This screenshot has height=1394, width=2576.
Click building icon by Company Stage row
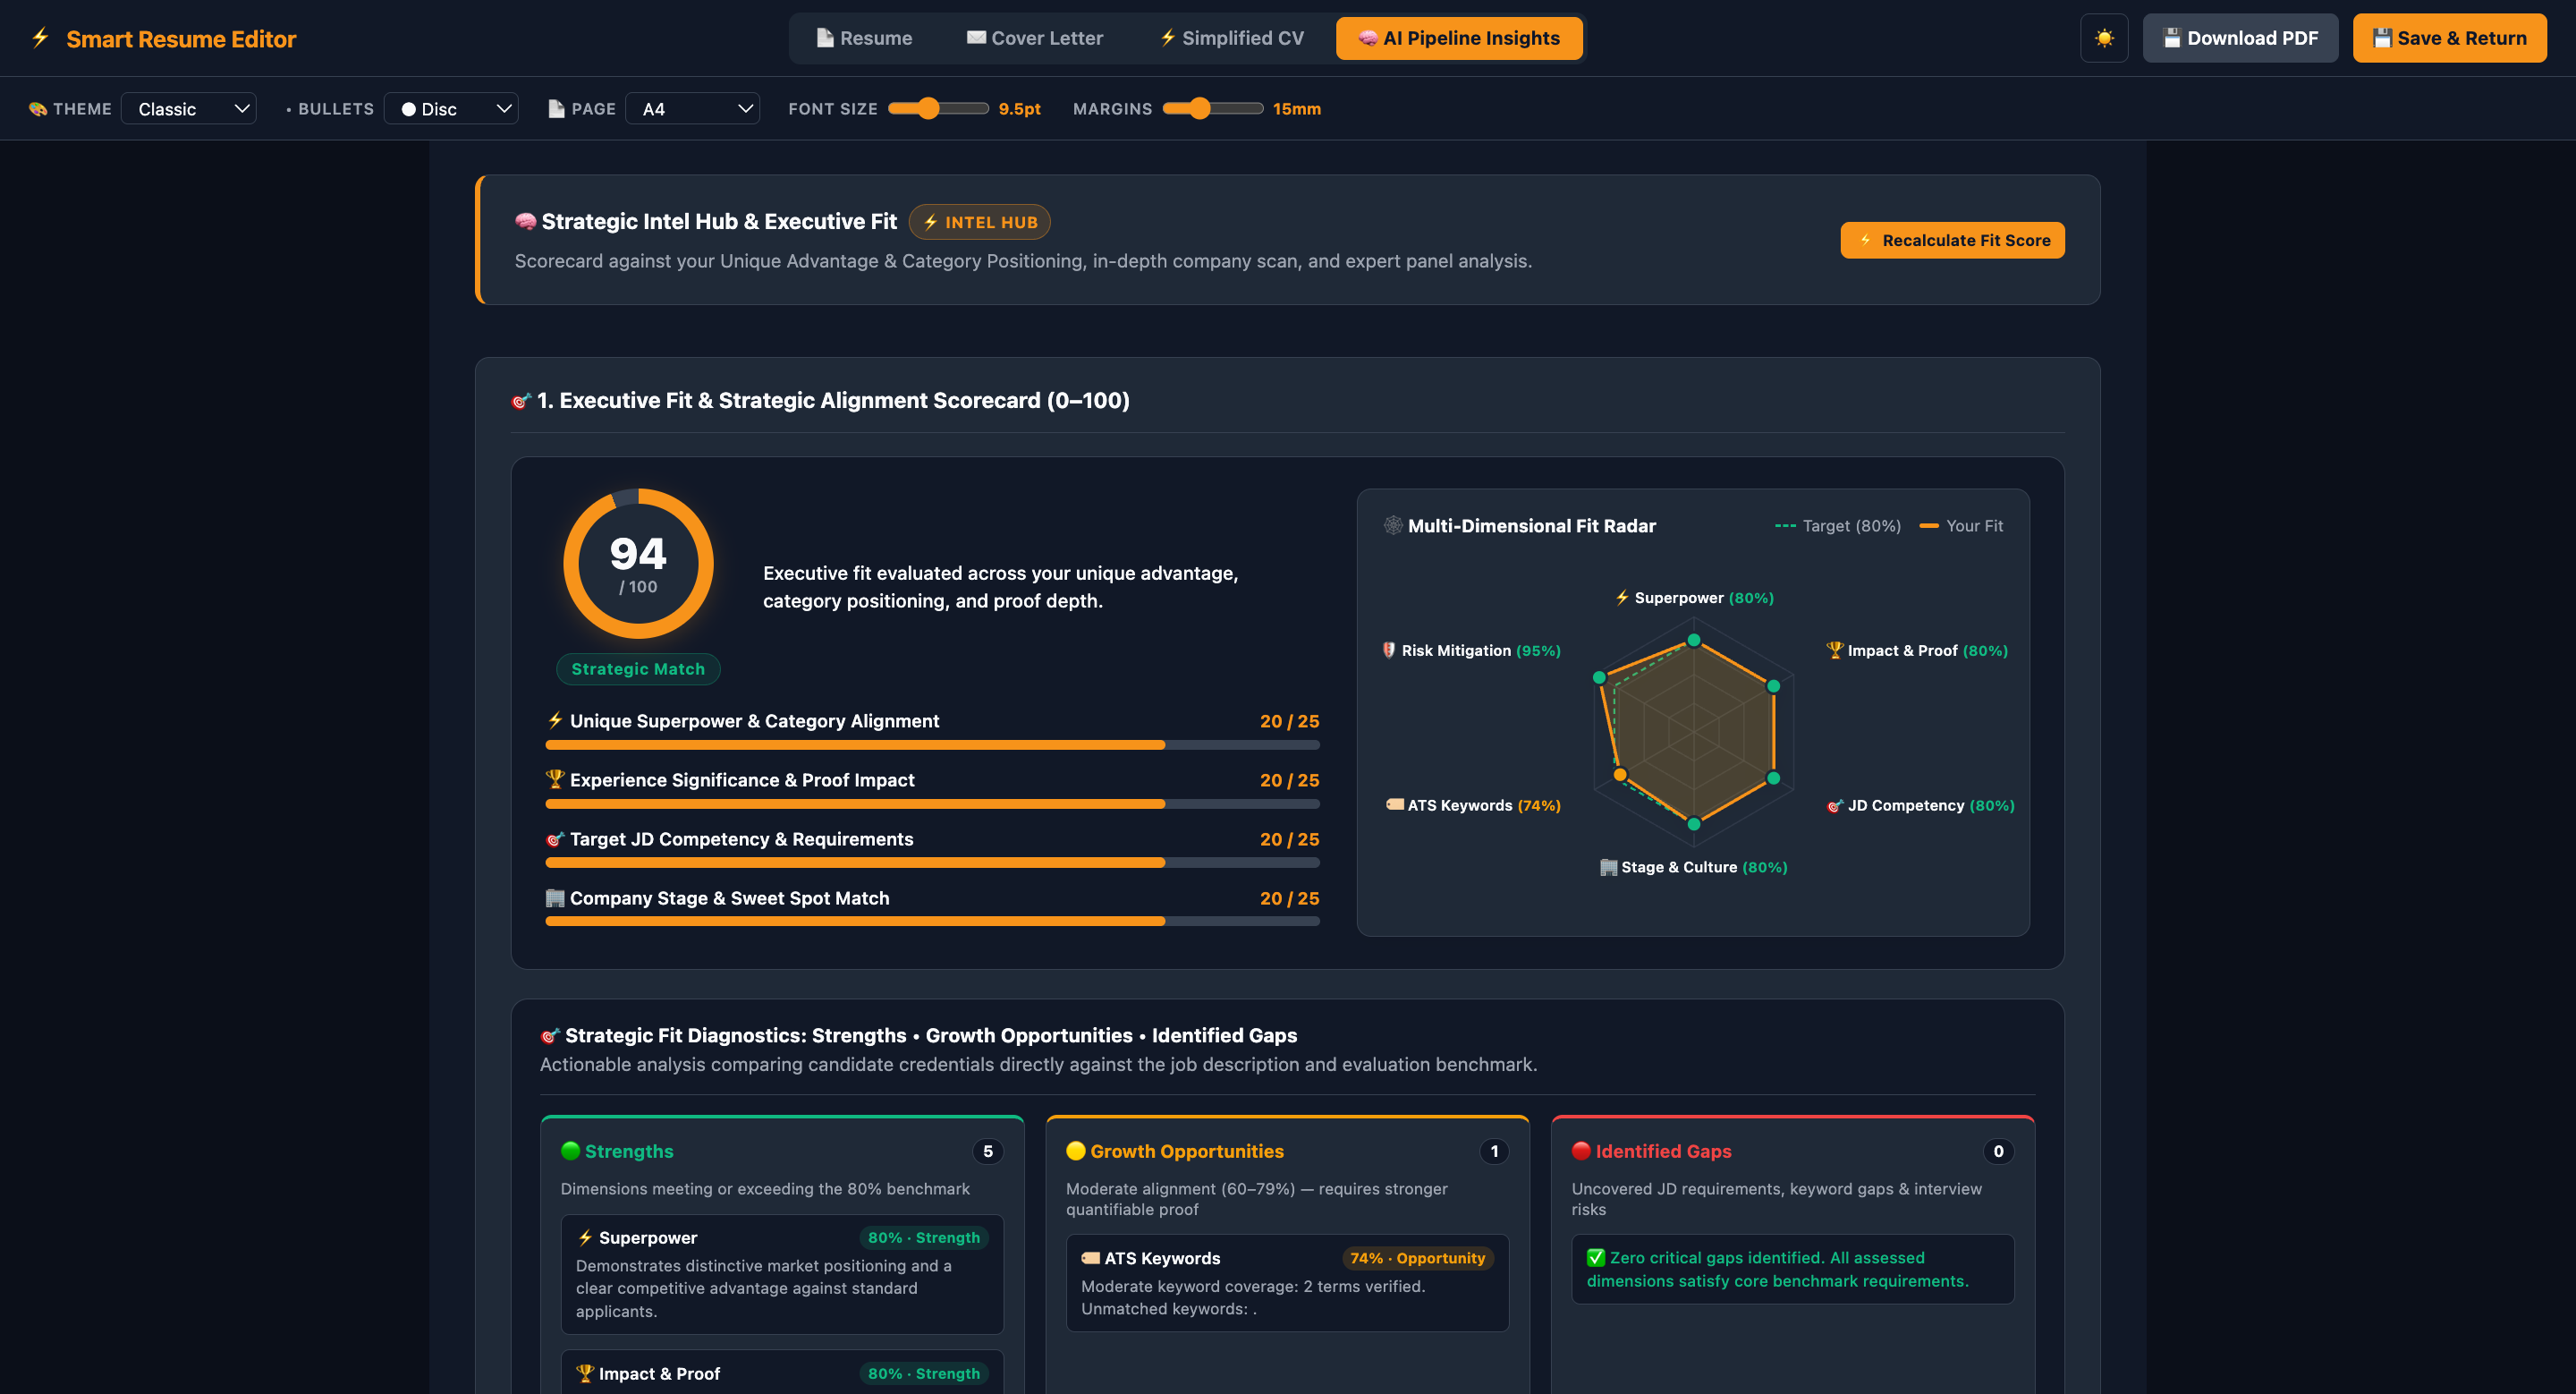(555, 898)
